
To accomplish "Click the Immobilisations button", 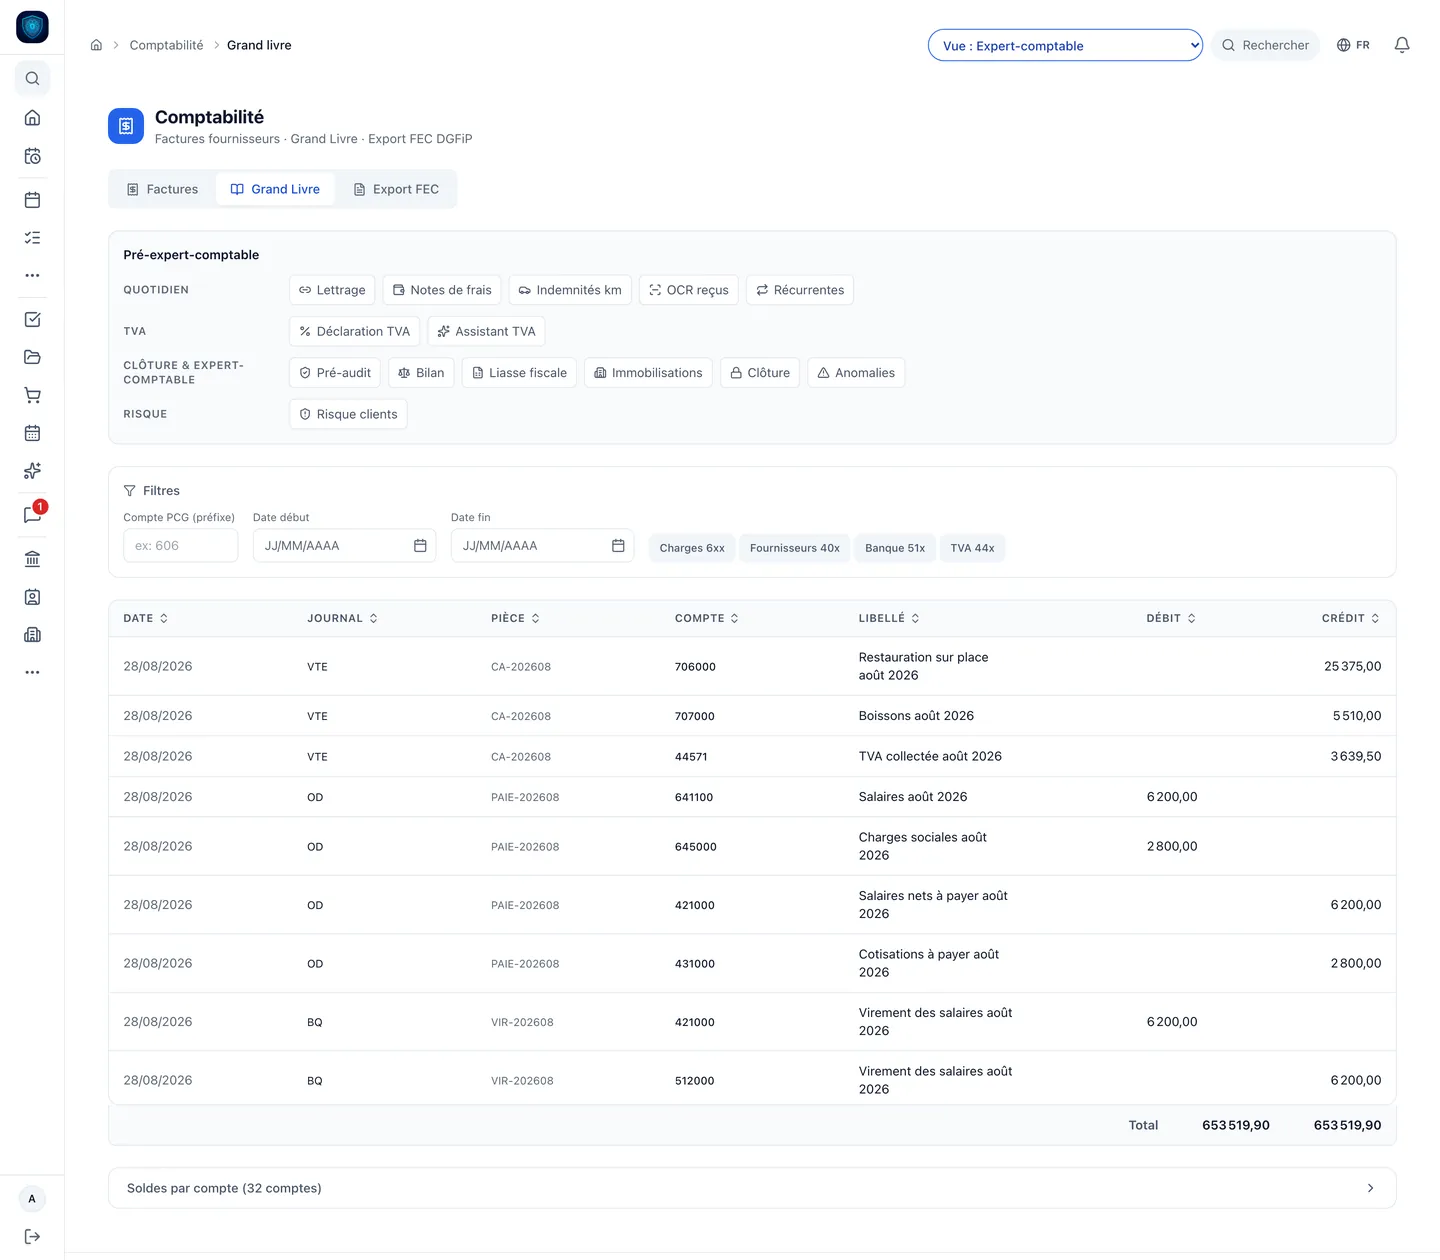I will coord(648,373).
